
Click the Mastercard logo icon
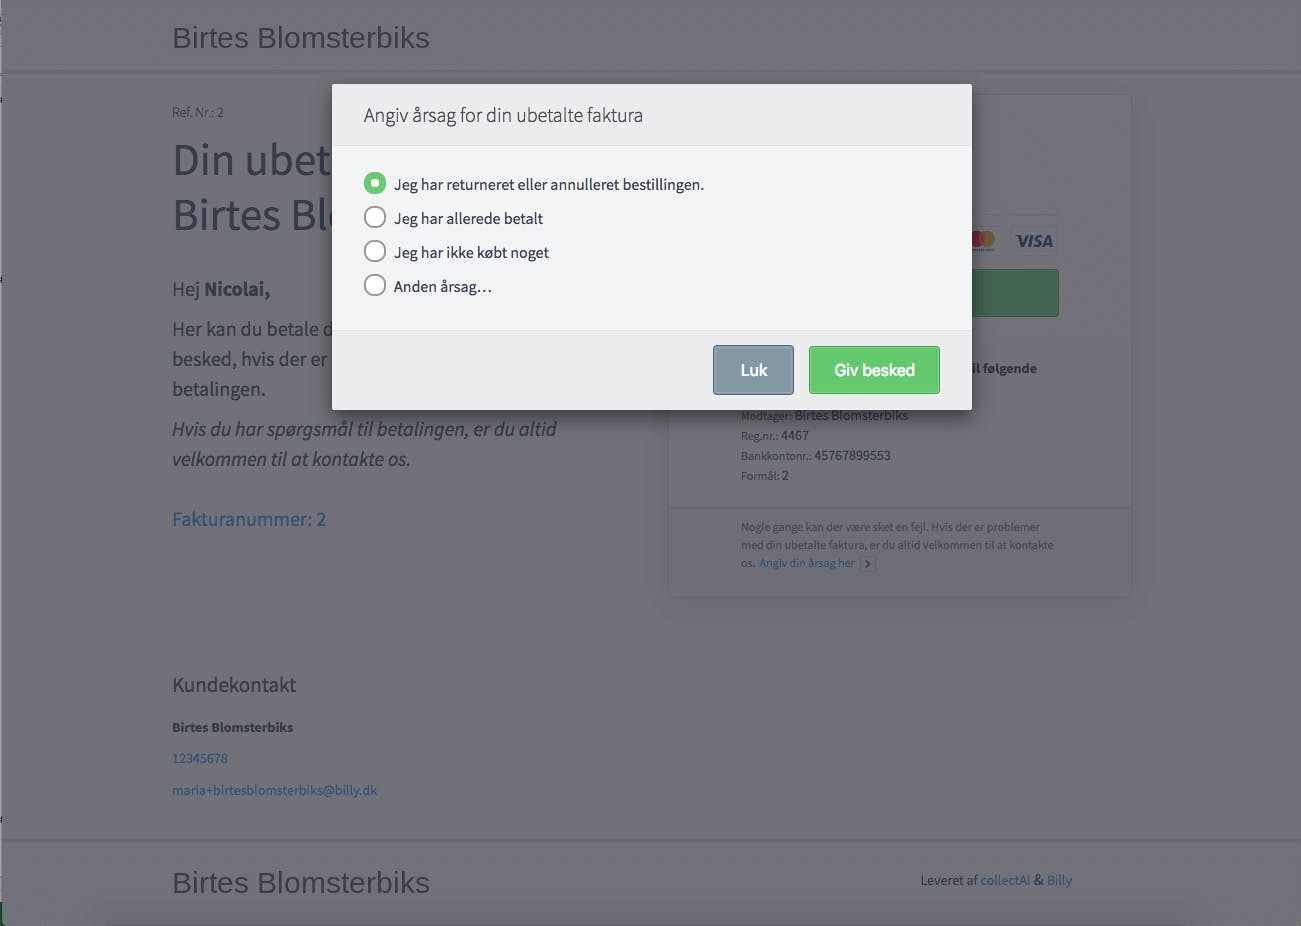point(984,241)
